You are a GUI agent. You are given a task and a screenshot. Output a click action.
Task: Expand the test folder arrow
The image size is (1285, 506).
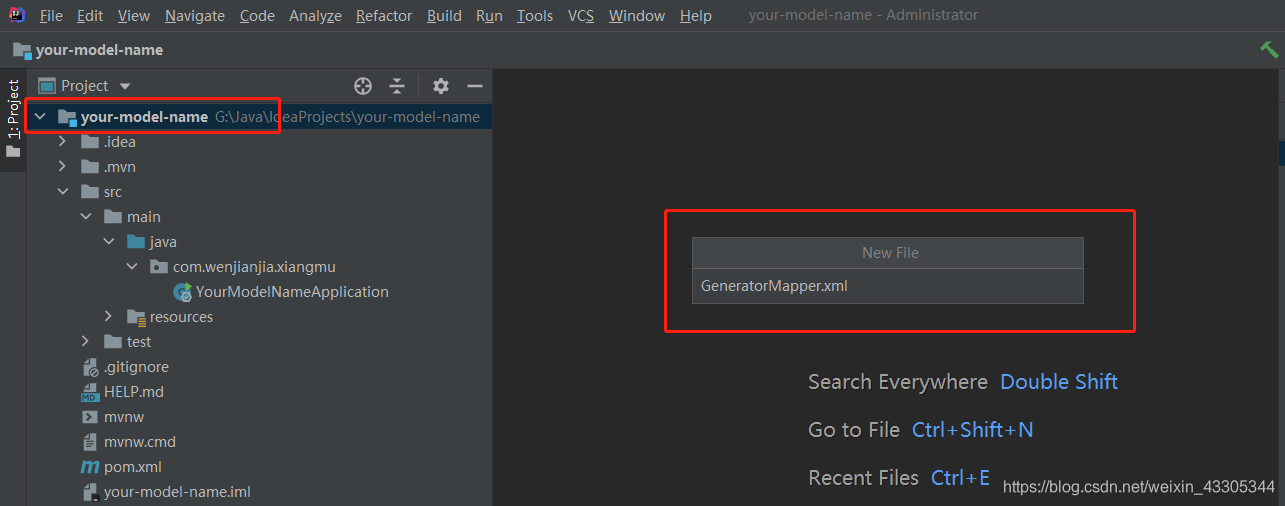pyautogui.click(x=86, y=342)
